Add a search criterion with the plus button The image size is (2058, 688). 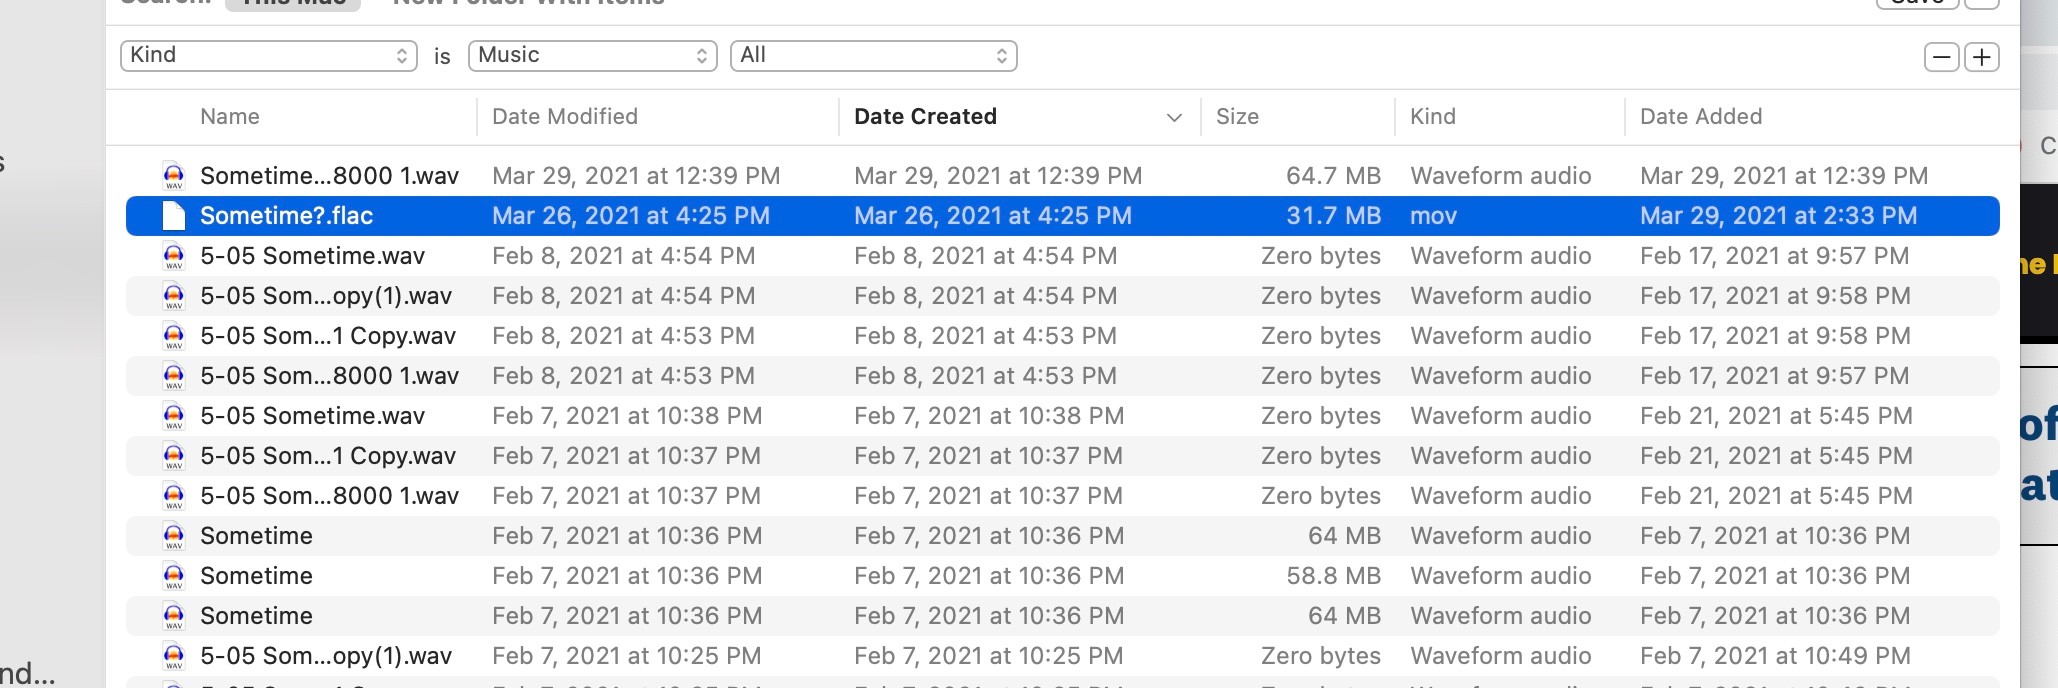pos(1981,57)
